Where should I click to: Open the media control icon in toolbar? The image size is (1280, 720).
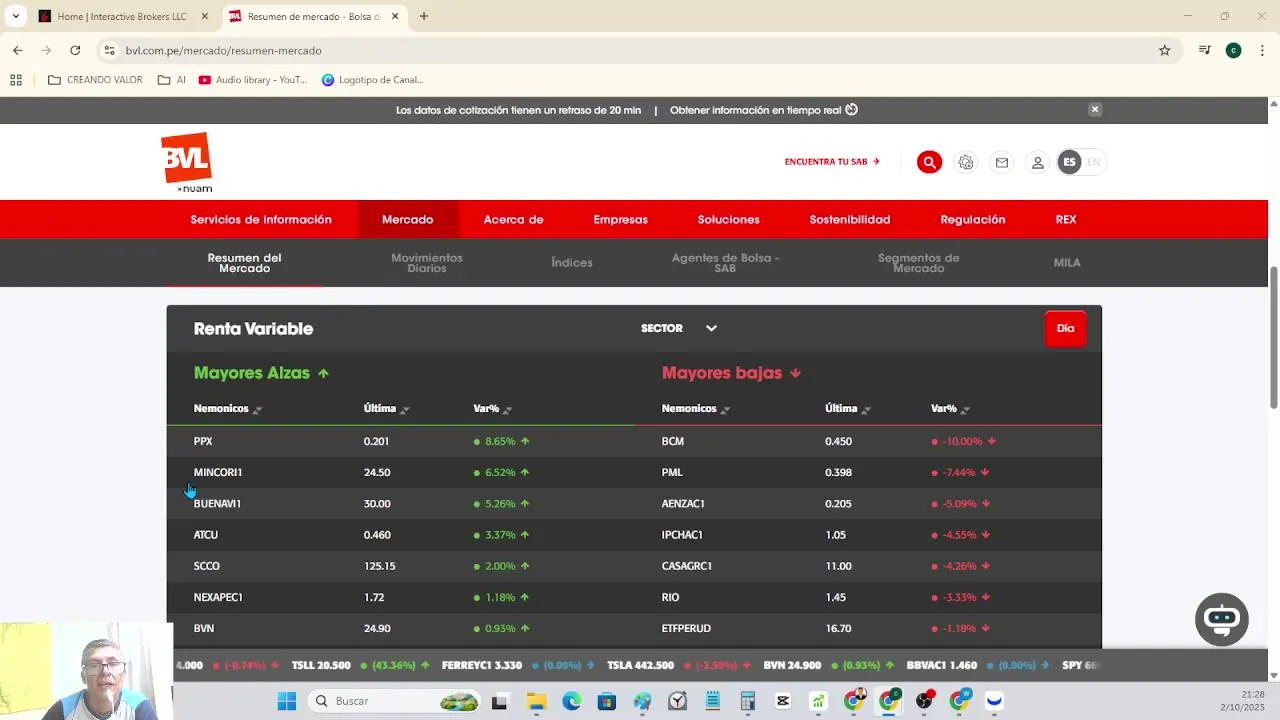(1204, 50)
